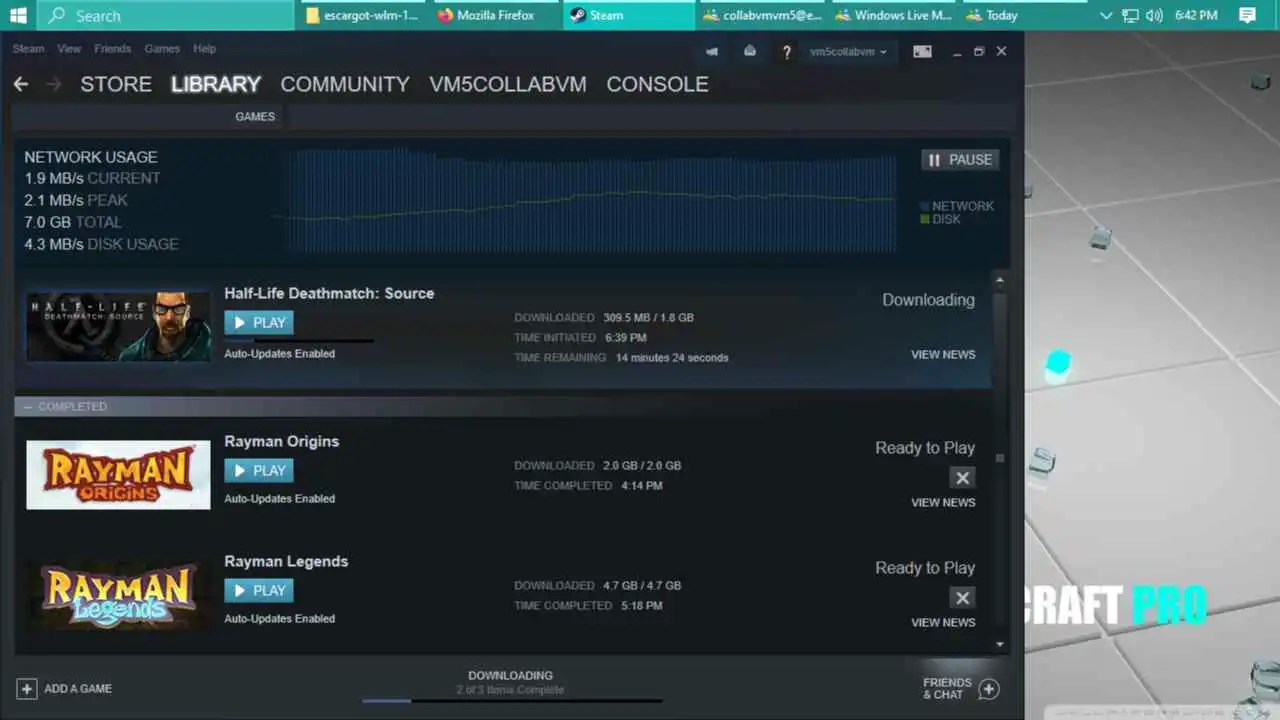The width and height of the screenshot is (1280, 720).
Task: Open the network tray icon
Action: 1130,15
